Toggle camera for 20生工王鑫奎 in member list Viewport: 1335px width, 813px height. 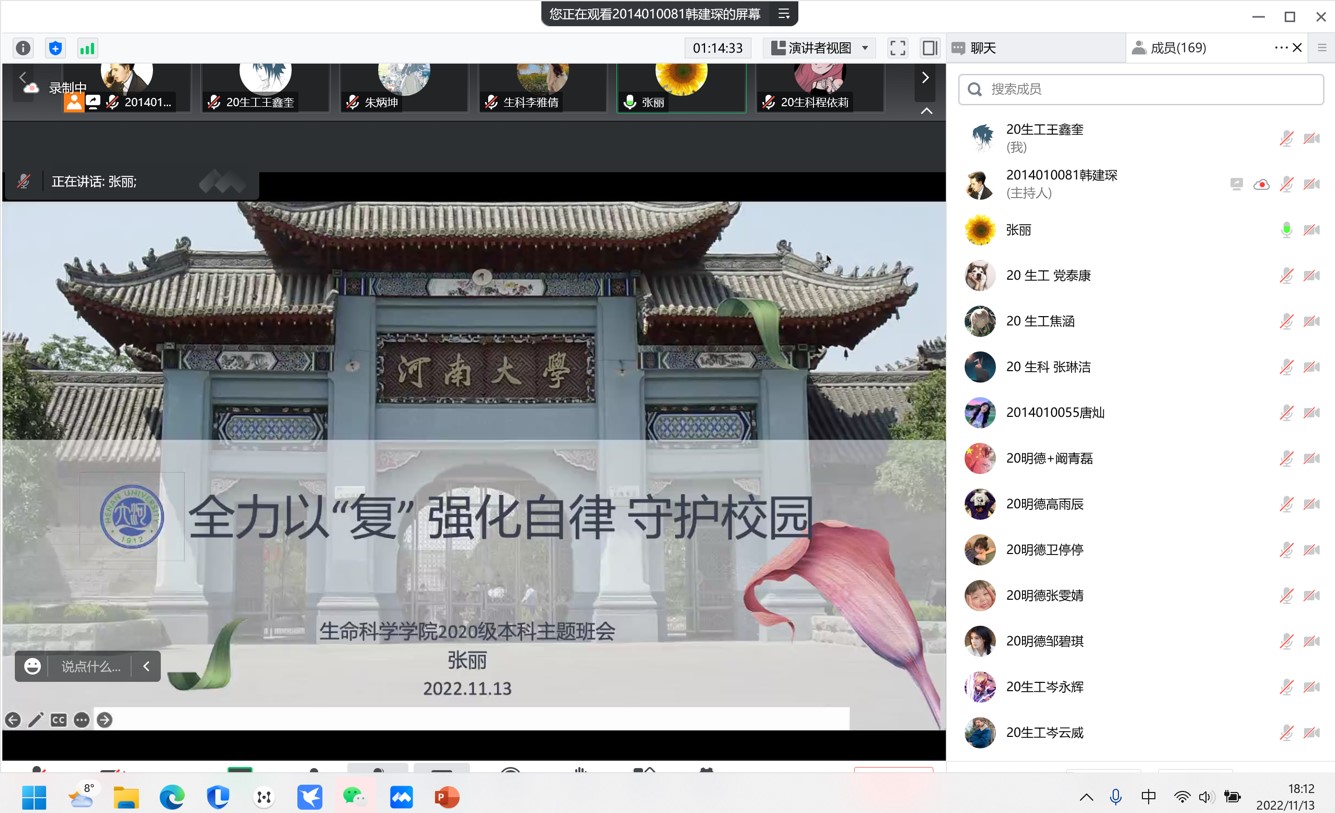click(x=1312, y=138)
